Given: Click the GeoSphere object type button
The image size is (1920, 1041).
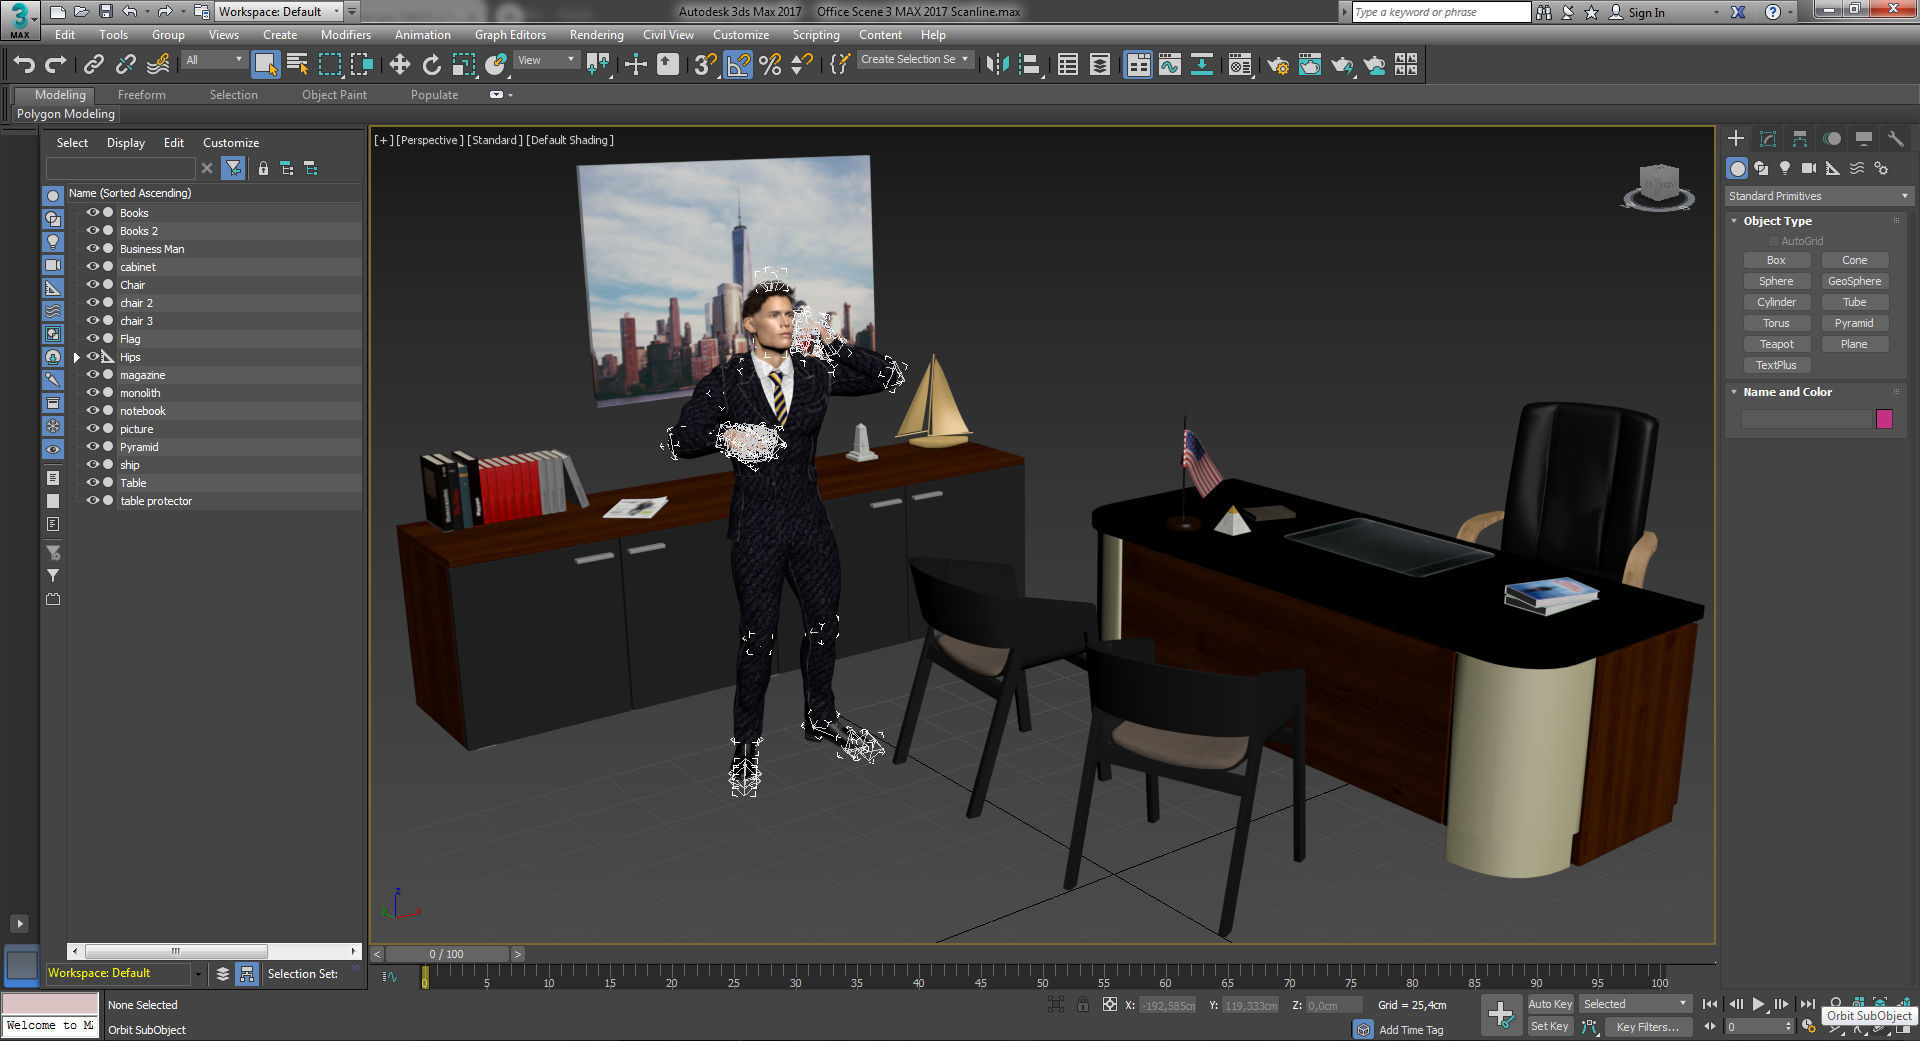Looking at the screenshot, I should pos(1854,281).
